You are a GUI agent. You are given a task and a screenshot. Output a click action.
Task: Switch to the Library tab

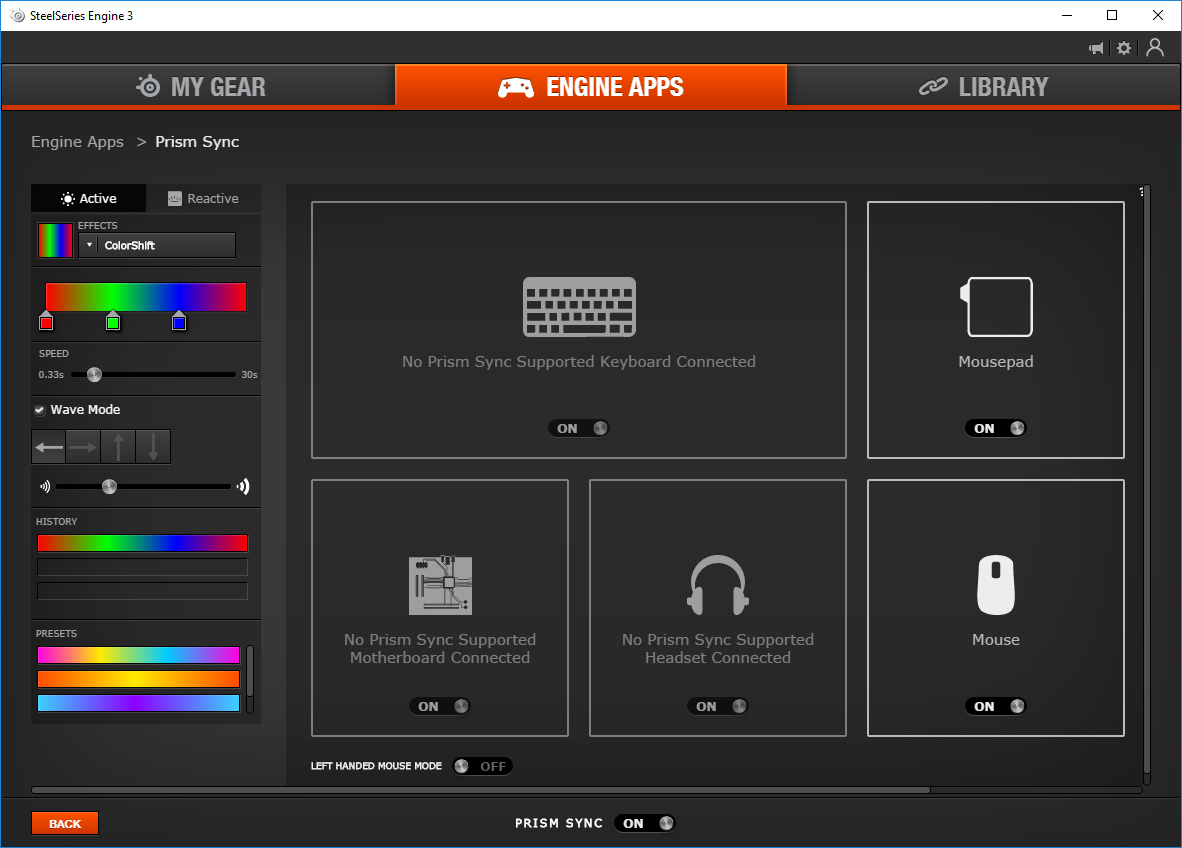pos(983,87)
